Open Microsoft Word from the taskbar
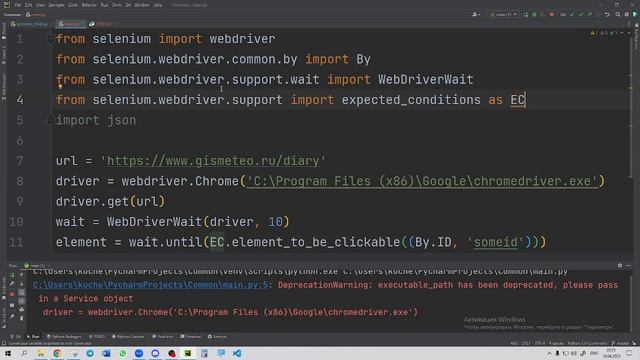This screenshot has width=640, height=360. click(106, 353)
